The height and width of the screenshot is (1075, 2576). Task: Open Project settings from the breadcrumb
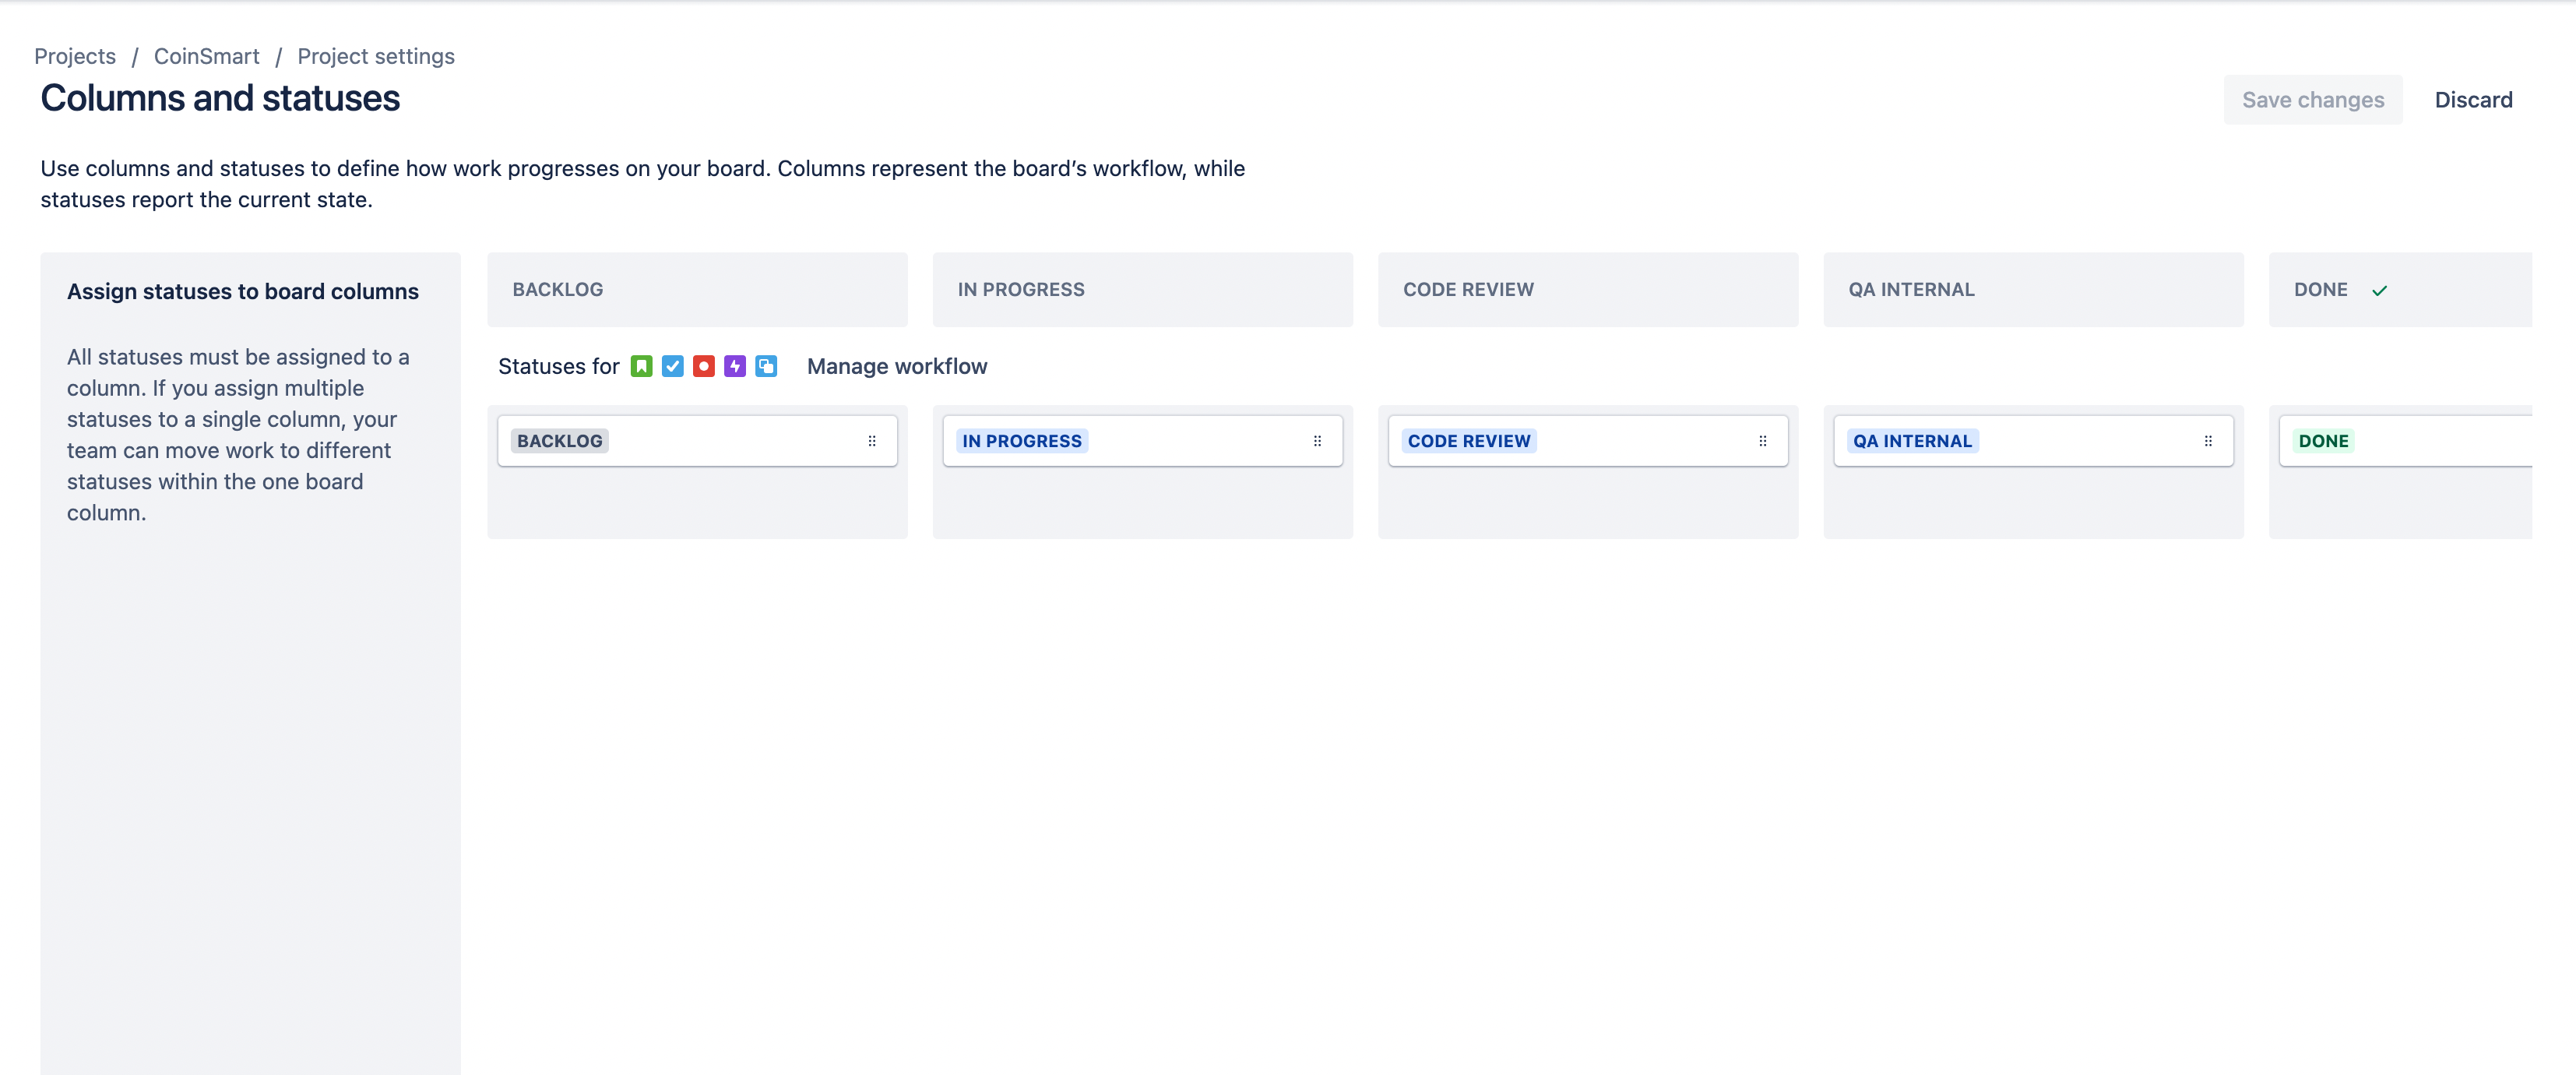[x=376, y=56]
